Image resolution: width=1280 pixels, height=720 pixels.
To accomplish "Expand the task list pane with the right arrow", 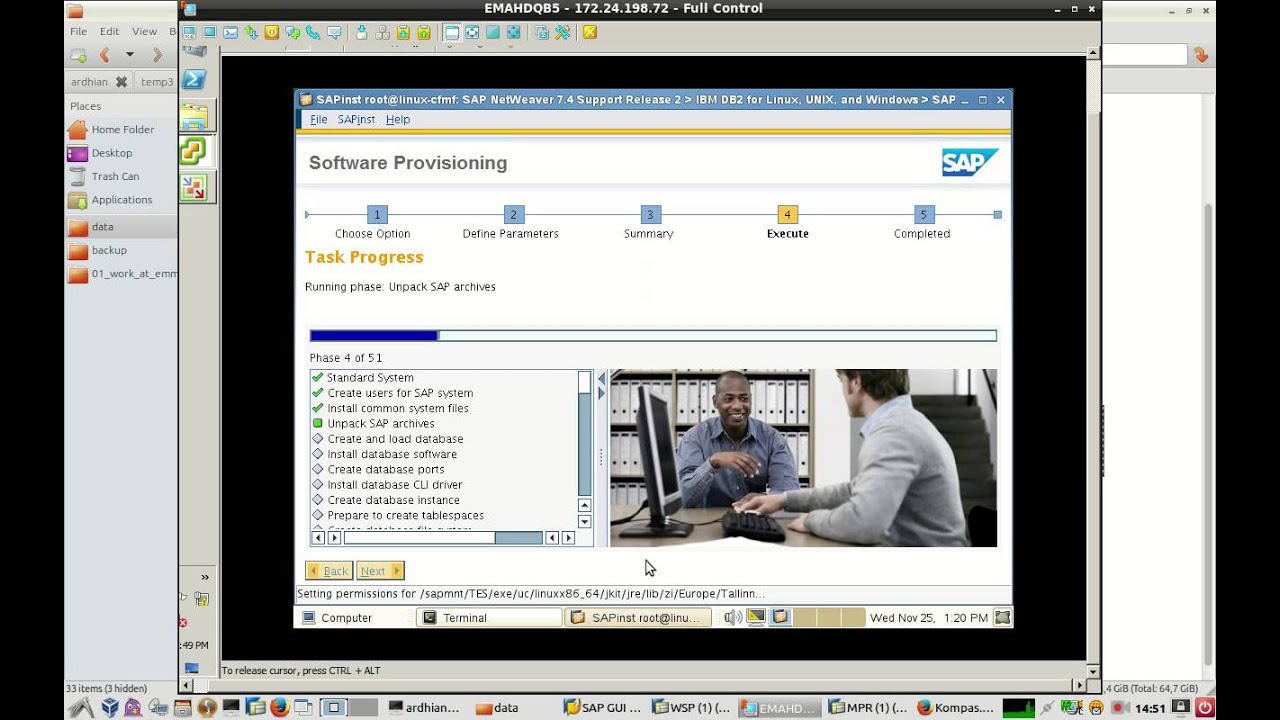I will (601, 394).
